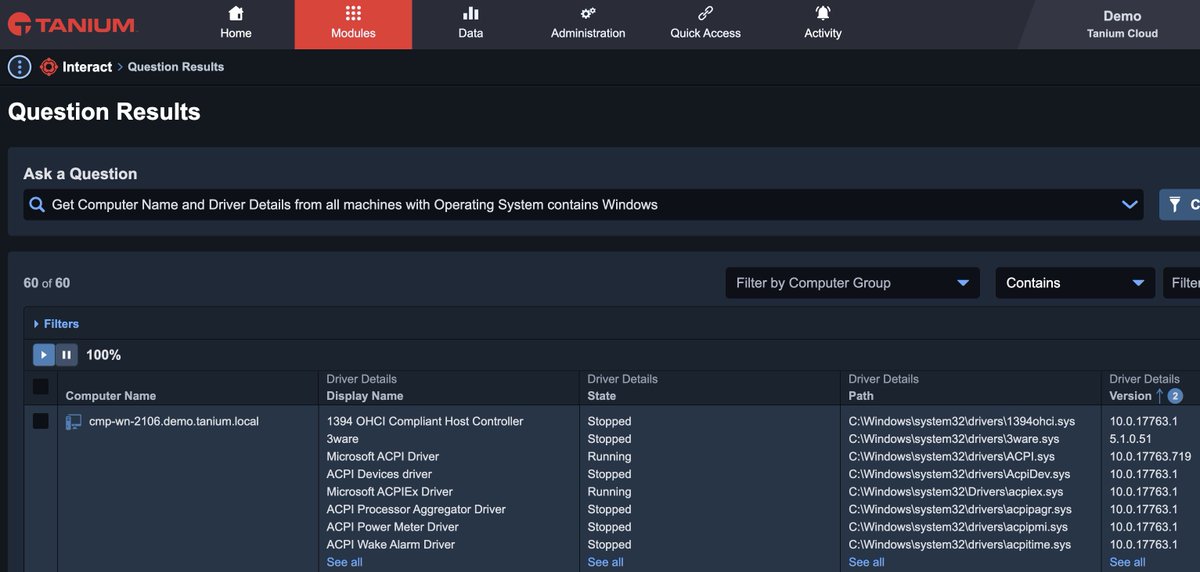This screenshot has width=1200, height=572.
Task: Click version 10.0.17763.719
Action: 1150,457
